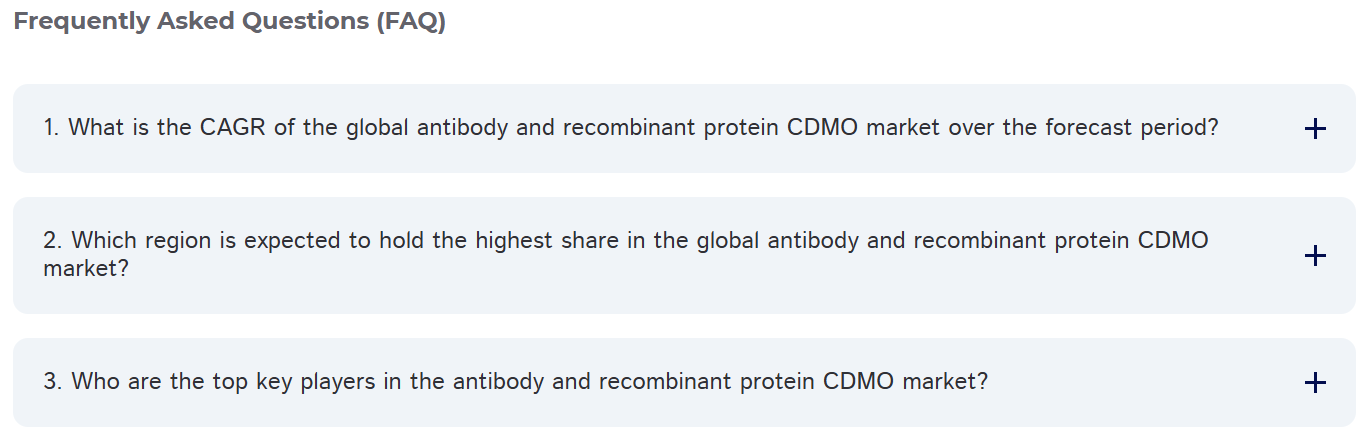1371x442 pixels.
Task: Click the number '2.' of the second FAQ
Action: tap(53, 241)
